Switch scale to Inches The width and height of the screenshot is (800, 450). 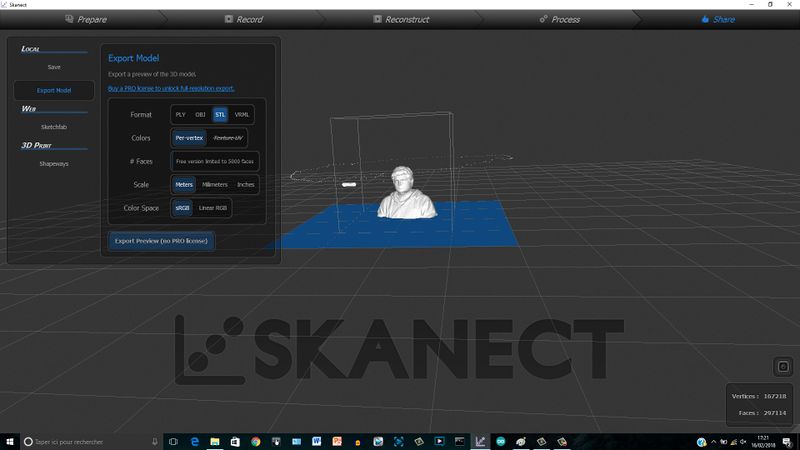[x=246, y=185]
